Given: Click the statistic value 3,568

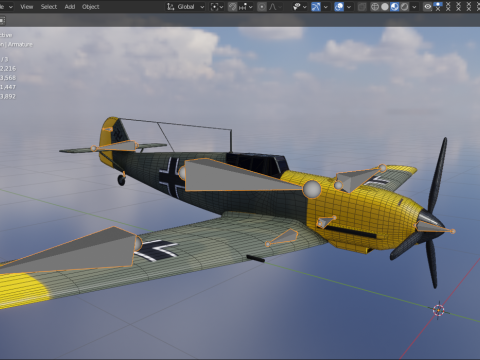Looking at the screenshot, I should pos(8,78).
